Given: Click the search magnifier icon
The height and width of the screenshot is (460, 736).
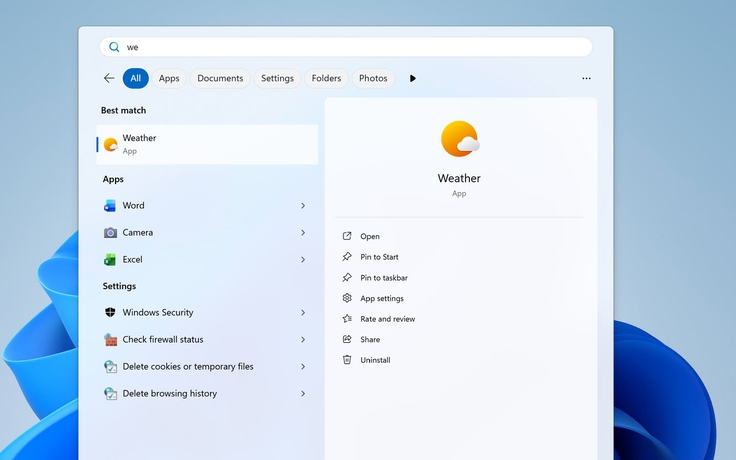Looking at the screenshot, I should point(114,47).
